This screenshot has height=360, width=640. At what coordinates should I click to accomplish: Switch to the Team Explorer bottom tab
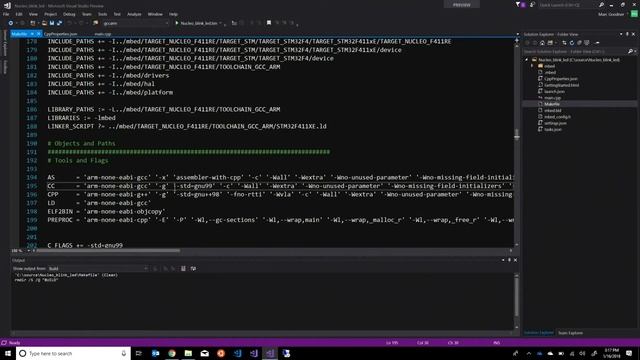(x=570, y=333)
